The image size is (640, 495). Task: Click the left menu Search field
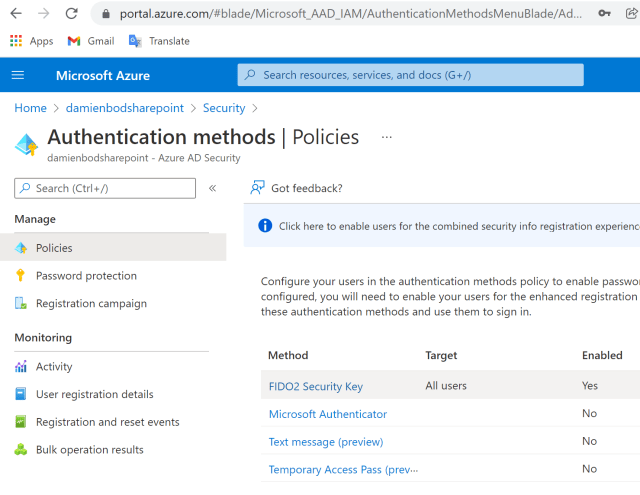click(x=105, y=188)
